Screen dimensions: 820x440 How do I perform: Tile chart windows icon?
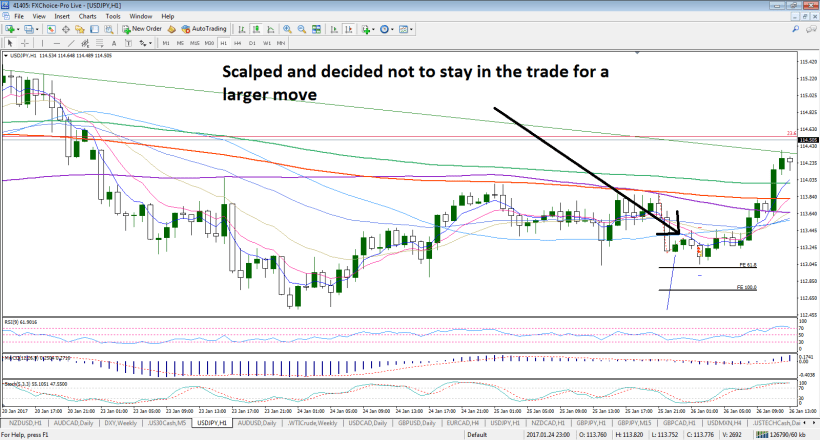[x=316, y=29]
